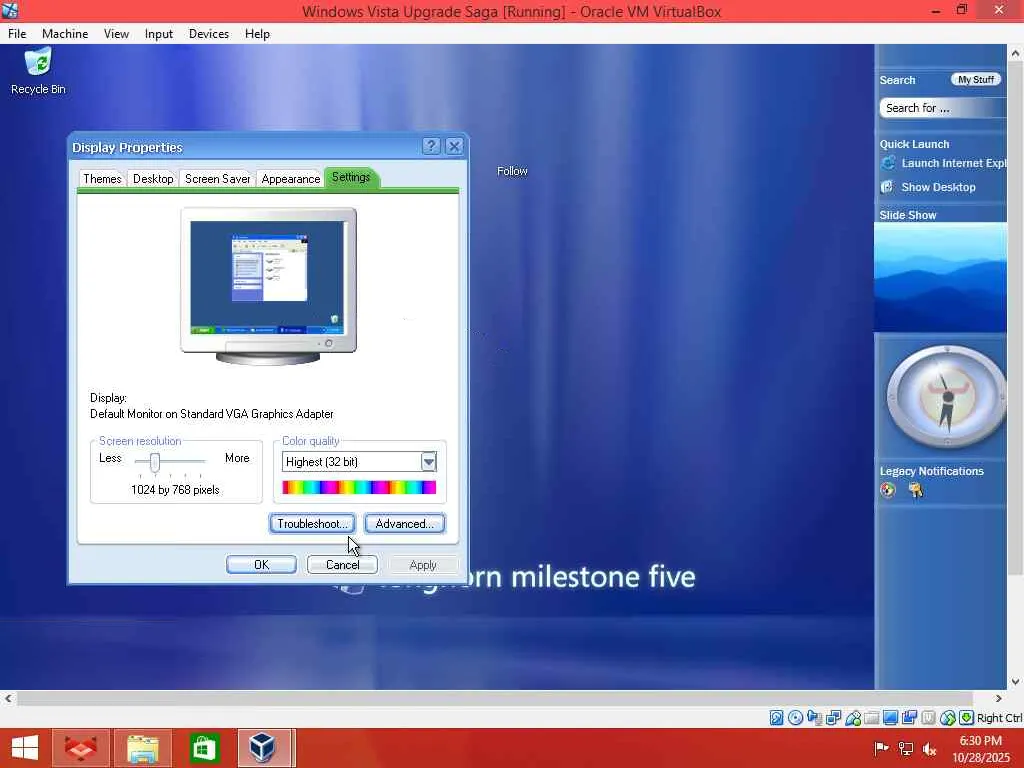Click the mouse integration status icon
Screen dimensions: 1024x768
tap(948, 718)
